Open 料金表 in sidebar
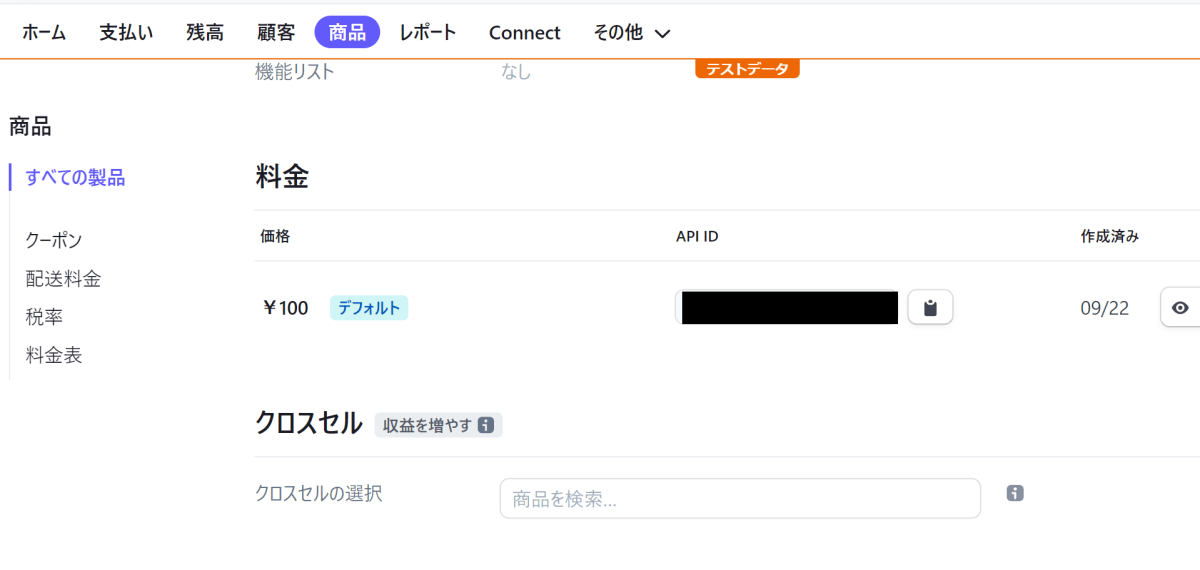Viewport: 1200px width, 570px height. point(54,355)
